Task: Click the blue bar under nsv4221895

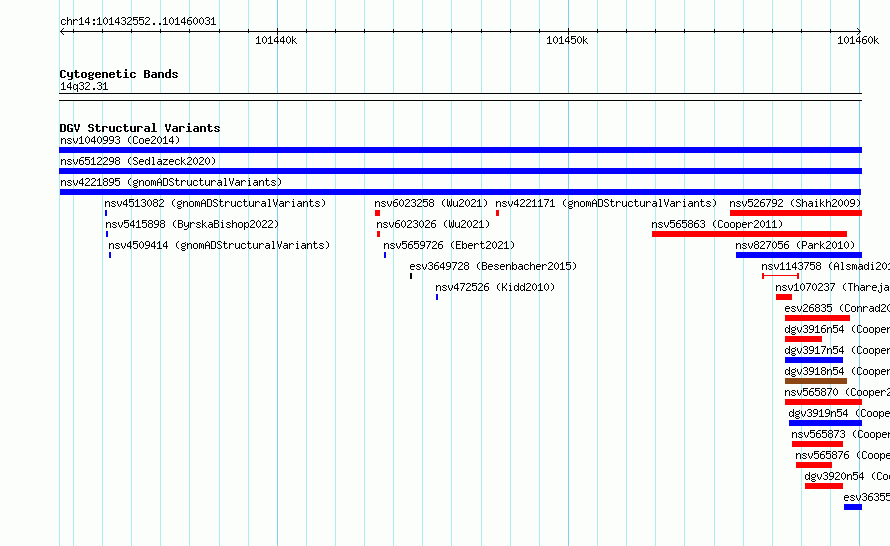Action: pyautogui.click(x=460, y=192)
